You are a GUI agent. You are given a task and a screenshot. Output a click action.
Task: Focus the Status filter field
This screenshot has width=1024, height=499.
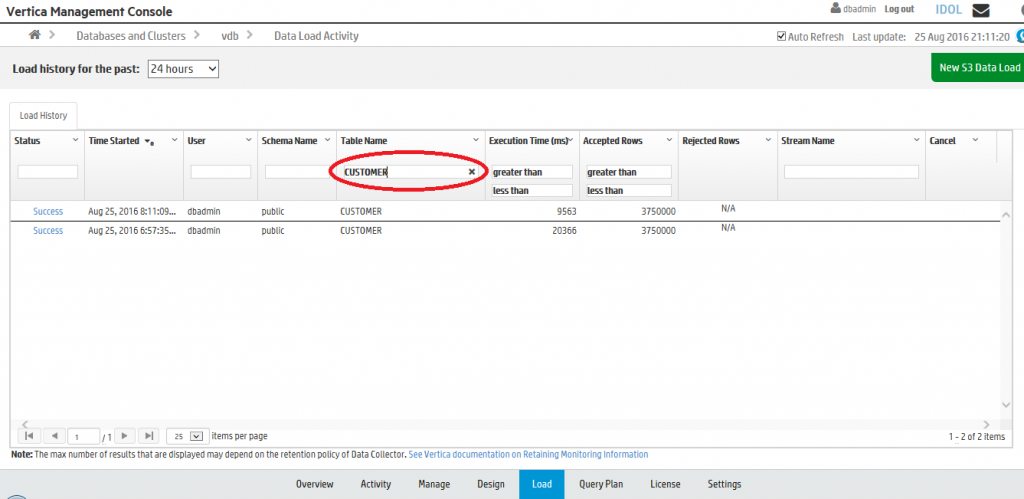click(x=48, y=172)
